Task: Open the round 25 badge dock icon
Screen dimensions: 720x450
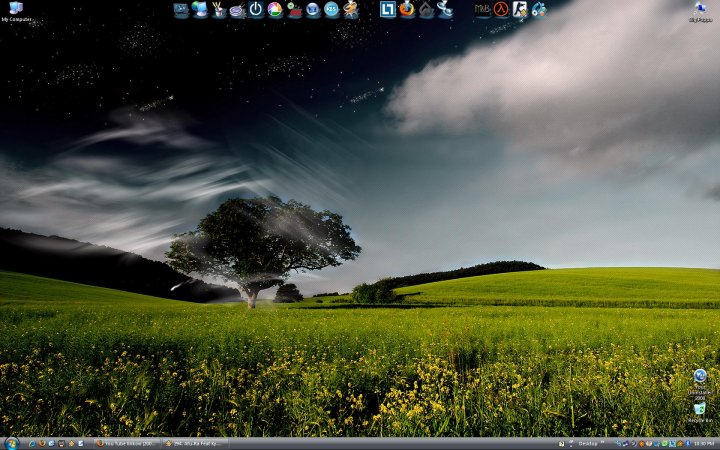Action: pos(331,9)
